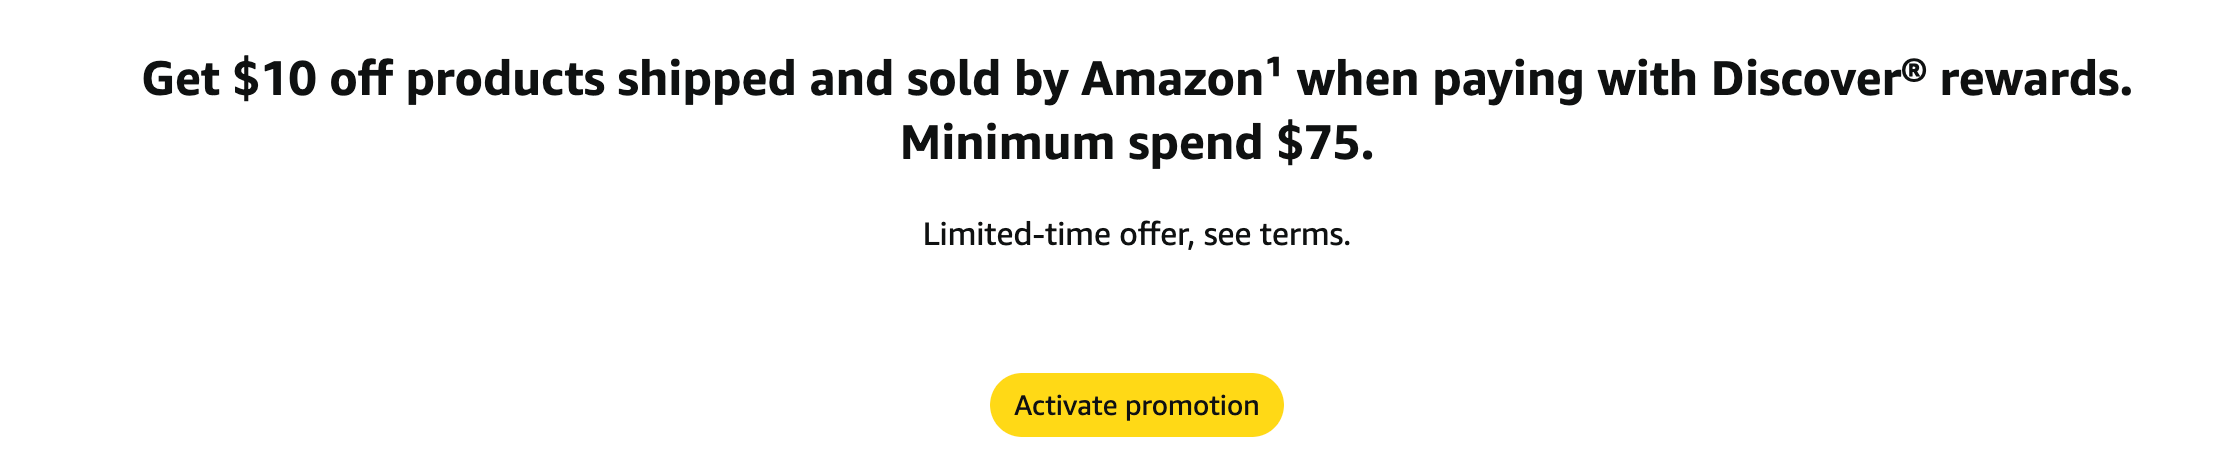Image resolution: width=2222 pixels, height=462 pixels.
Task: Click the Activate promotion button
Action: pos(1136,405)
